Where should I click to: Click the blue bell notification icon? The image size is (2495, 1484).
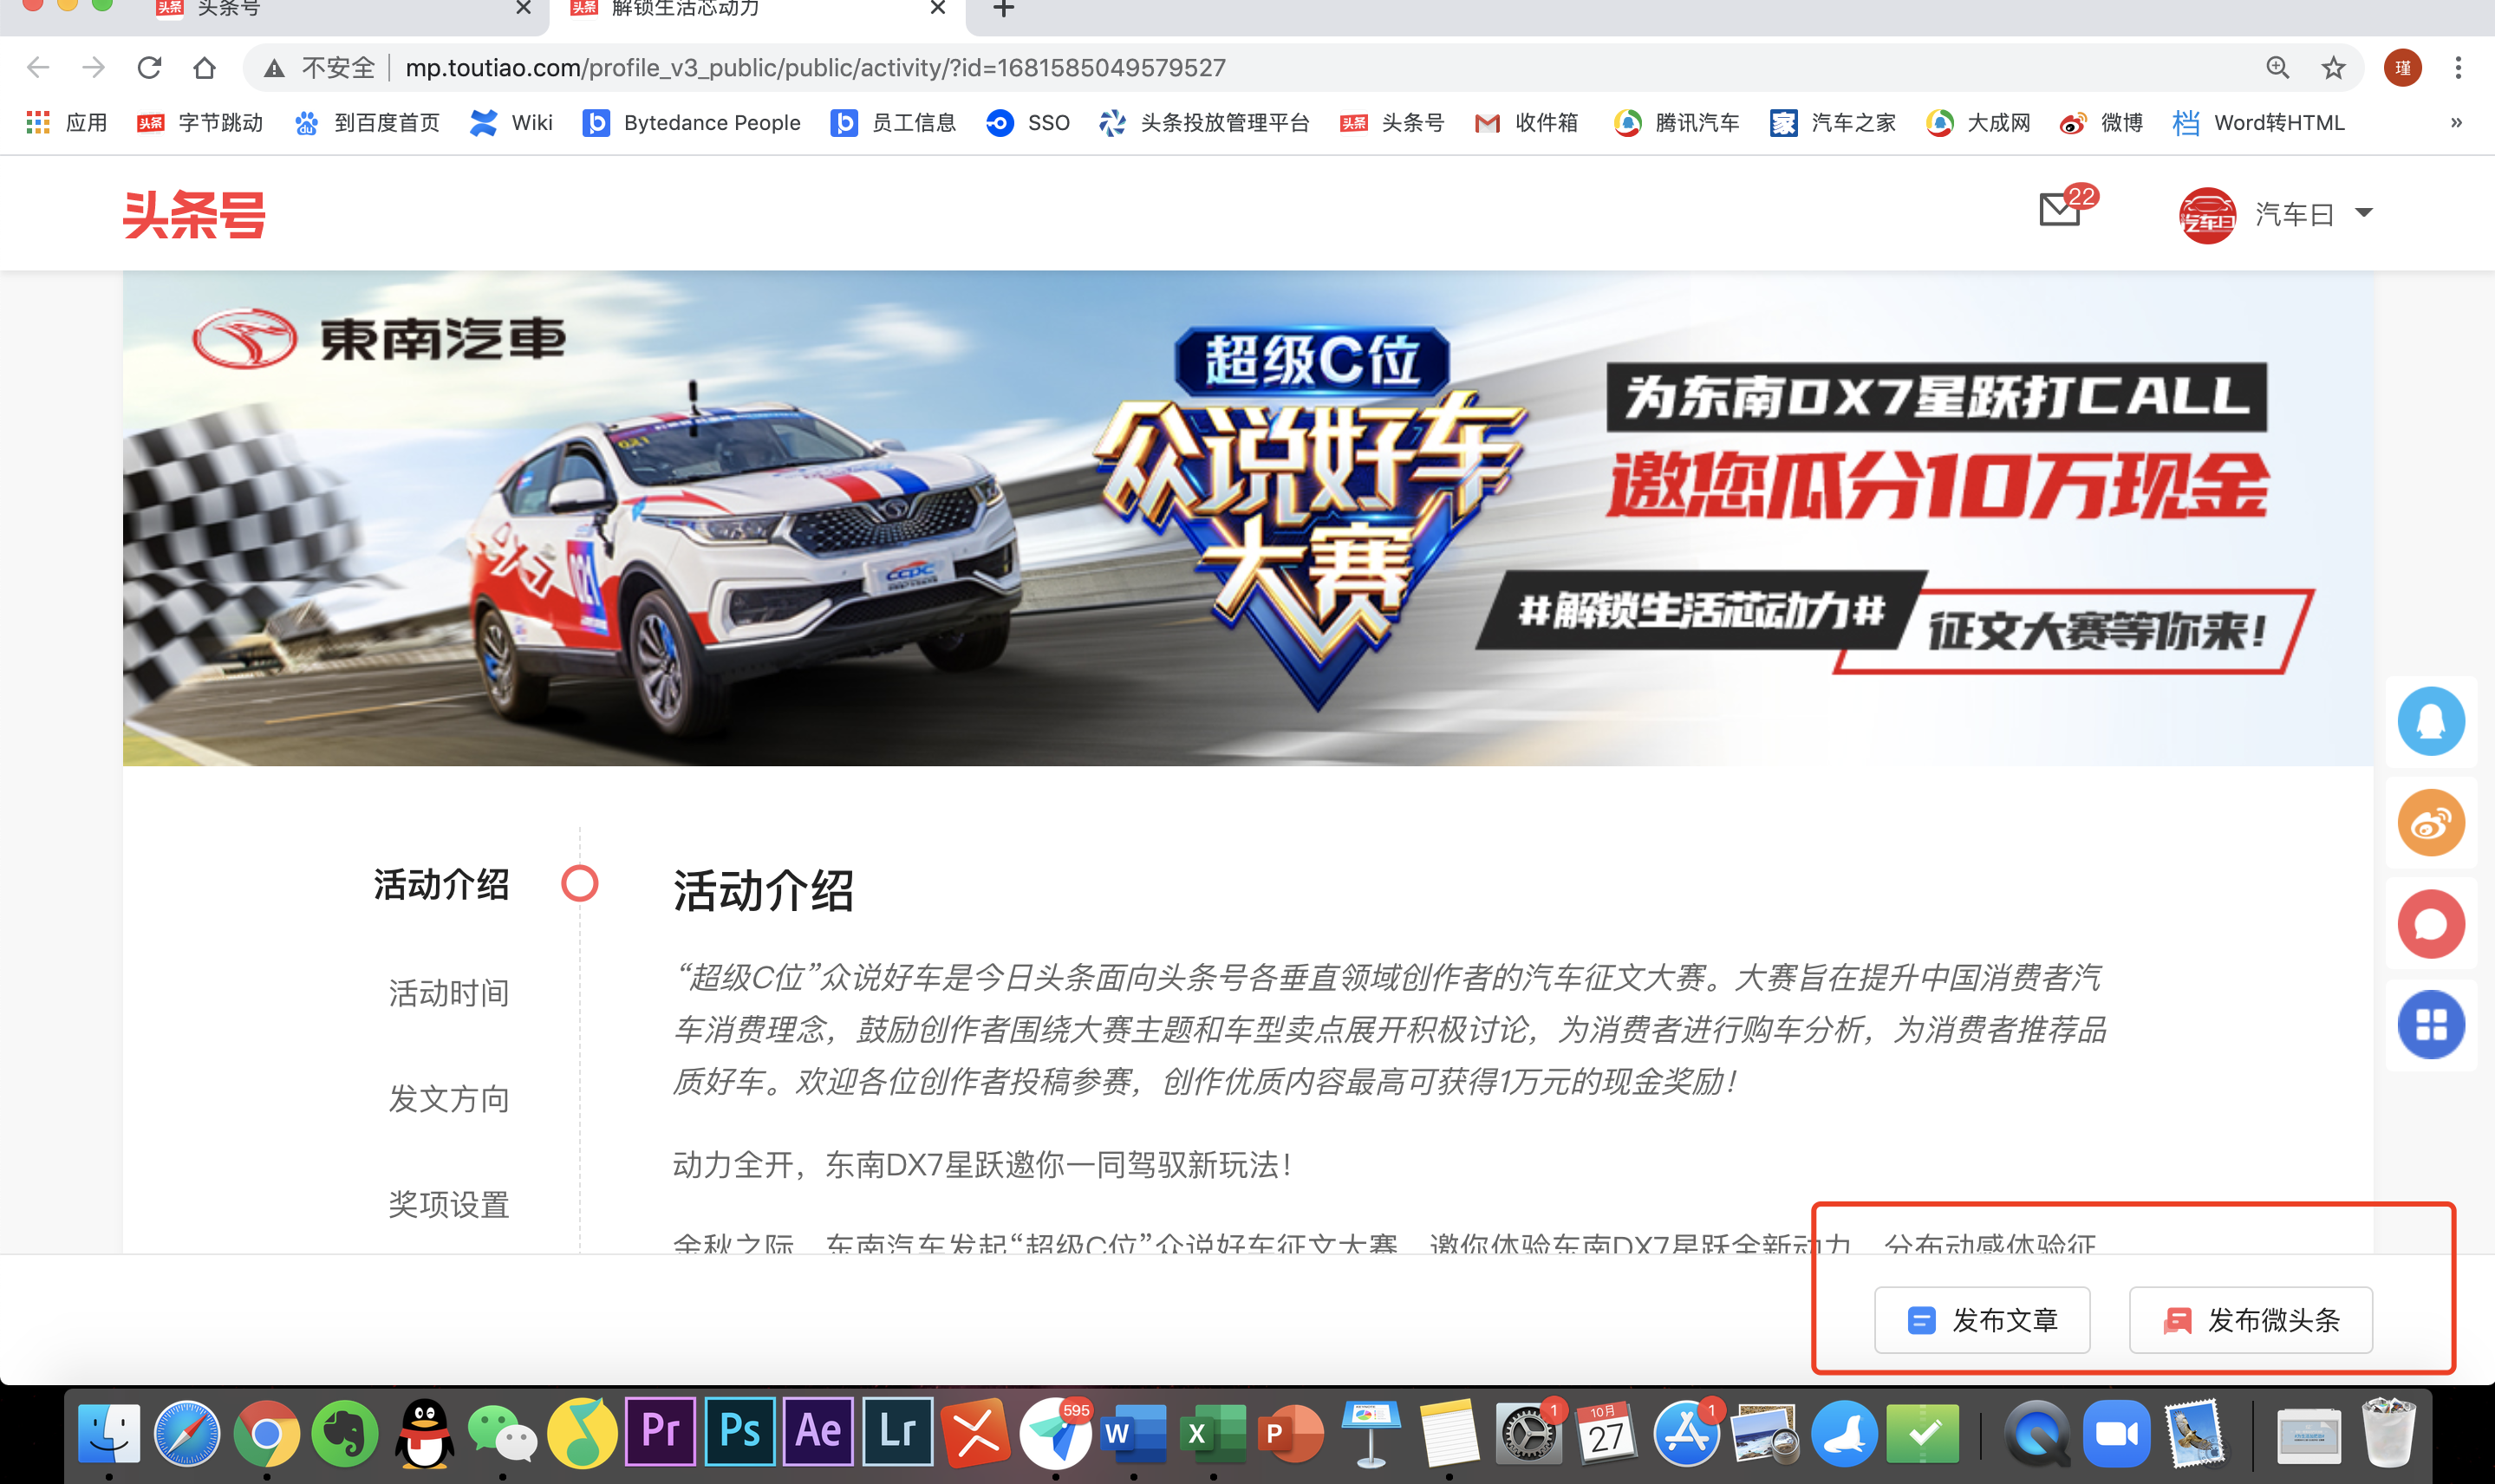coord(2430,721)
